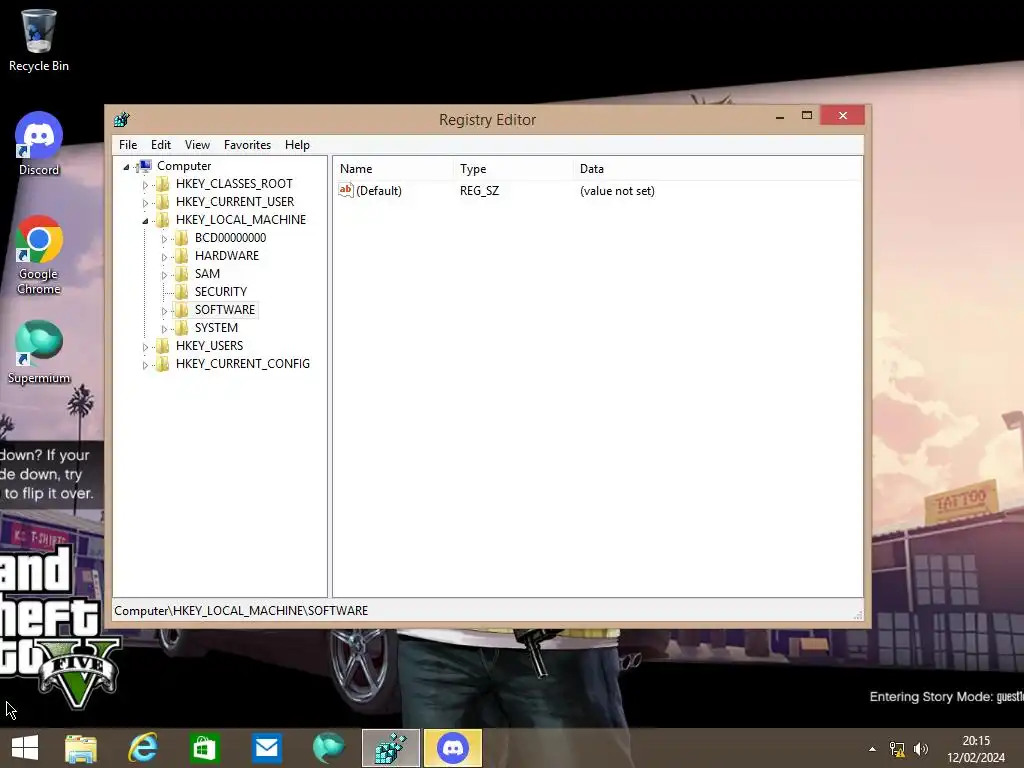
Task: Click the Name column header
Action: pos(393,168)
